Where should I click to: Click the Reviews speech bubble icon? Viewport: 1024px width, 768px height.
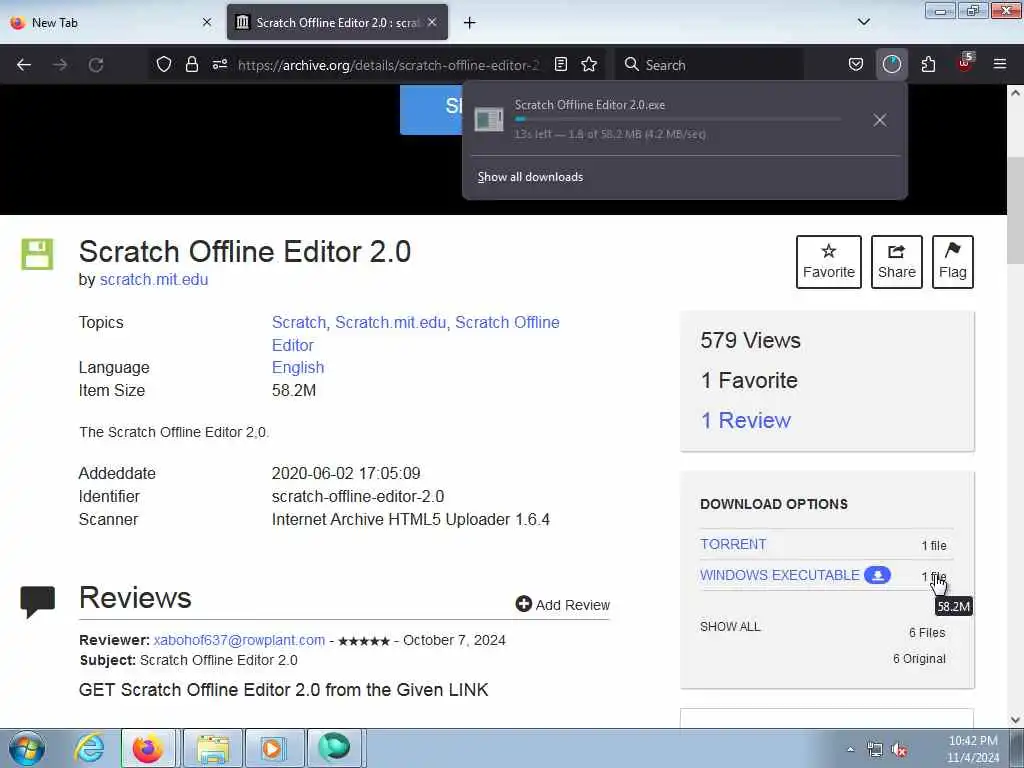37,601
